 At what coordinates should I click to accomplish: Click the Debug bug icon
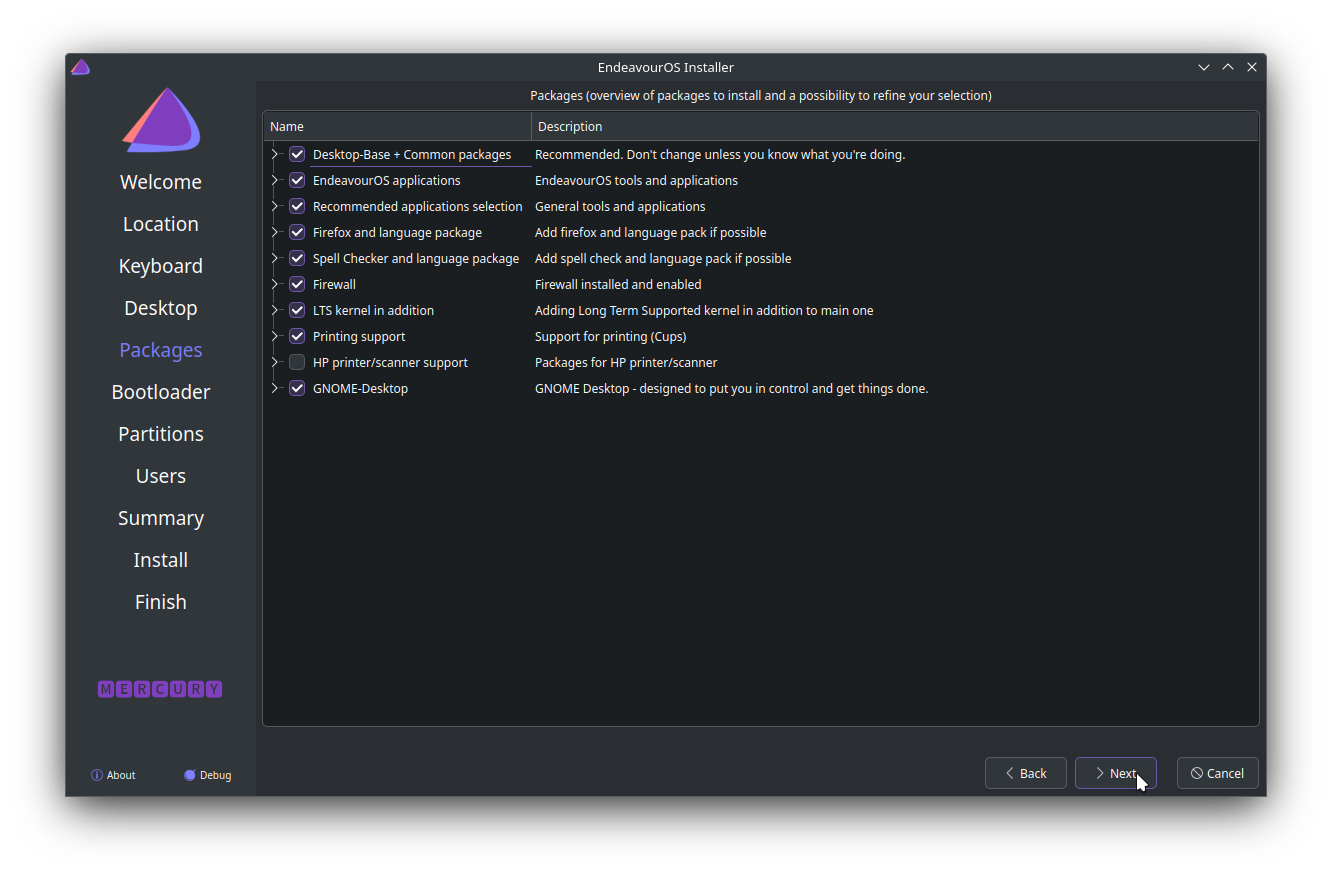pyautogui.click(x=190, y=775)
